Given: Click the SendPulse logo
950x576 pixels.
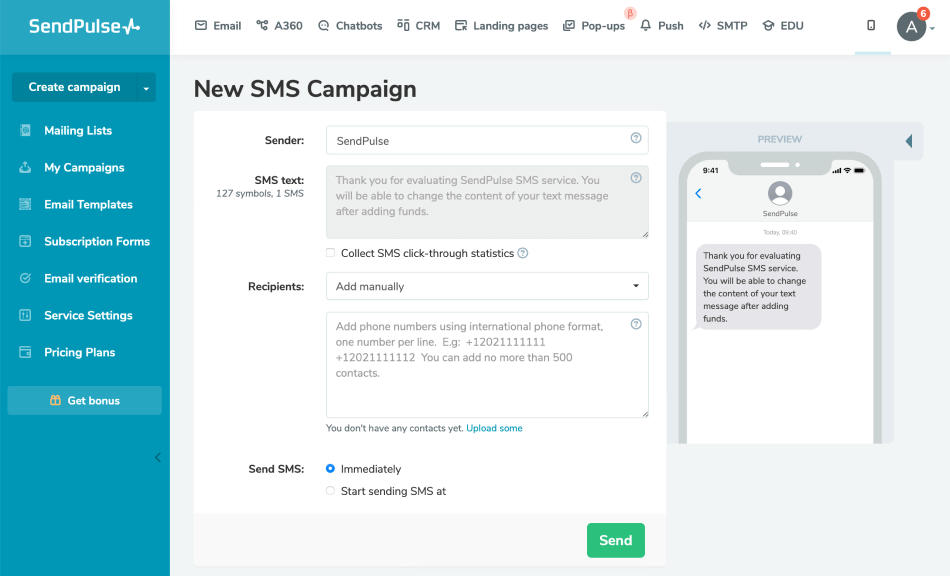Looking at the screenshot, I should 84,27.
